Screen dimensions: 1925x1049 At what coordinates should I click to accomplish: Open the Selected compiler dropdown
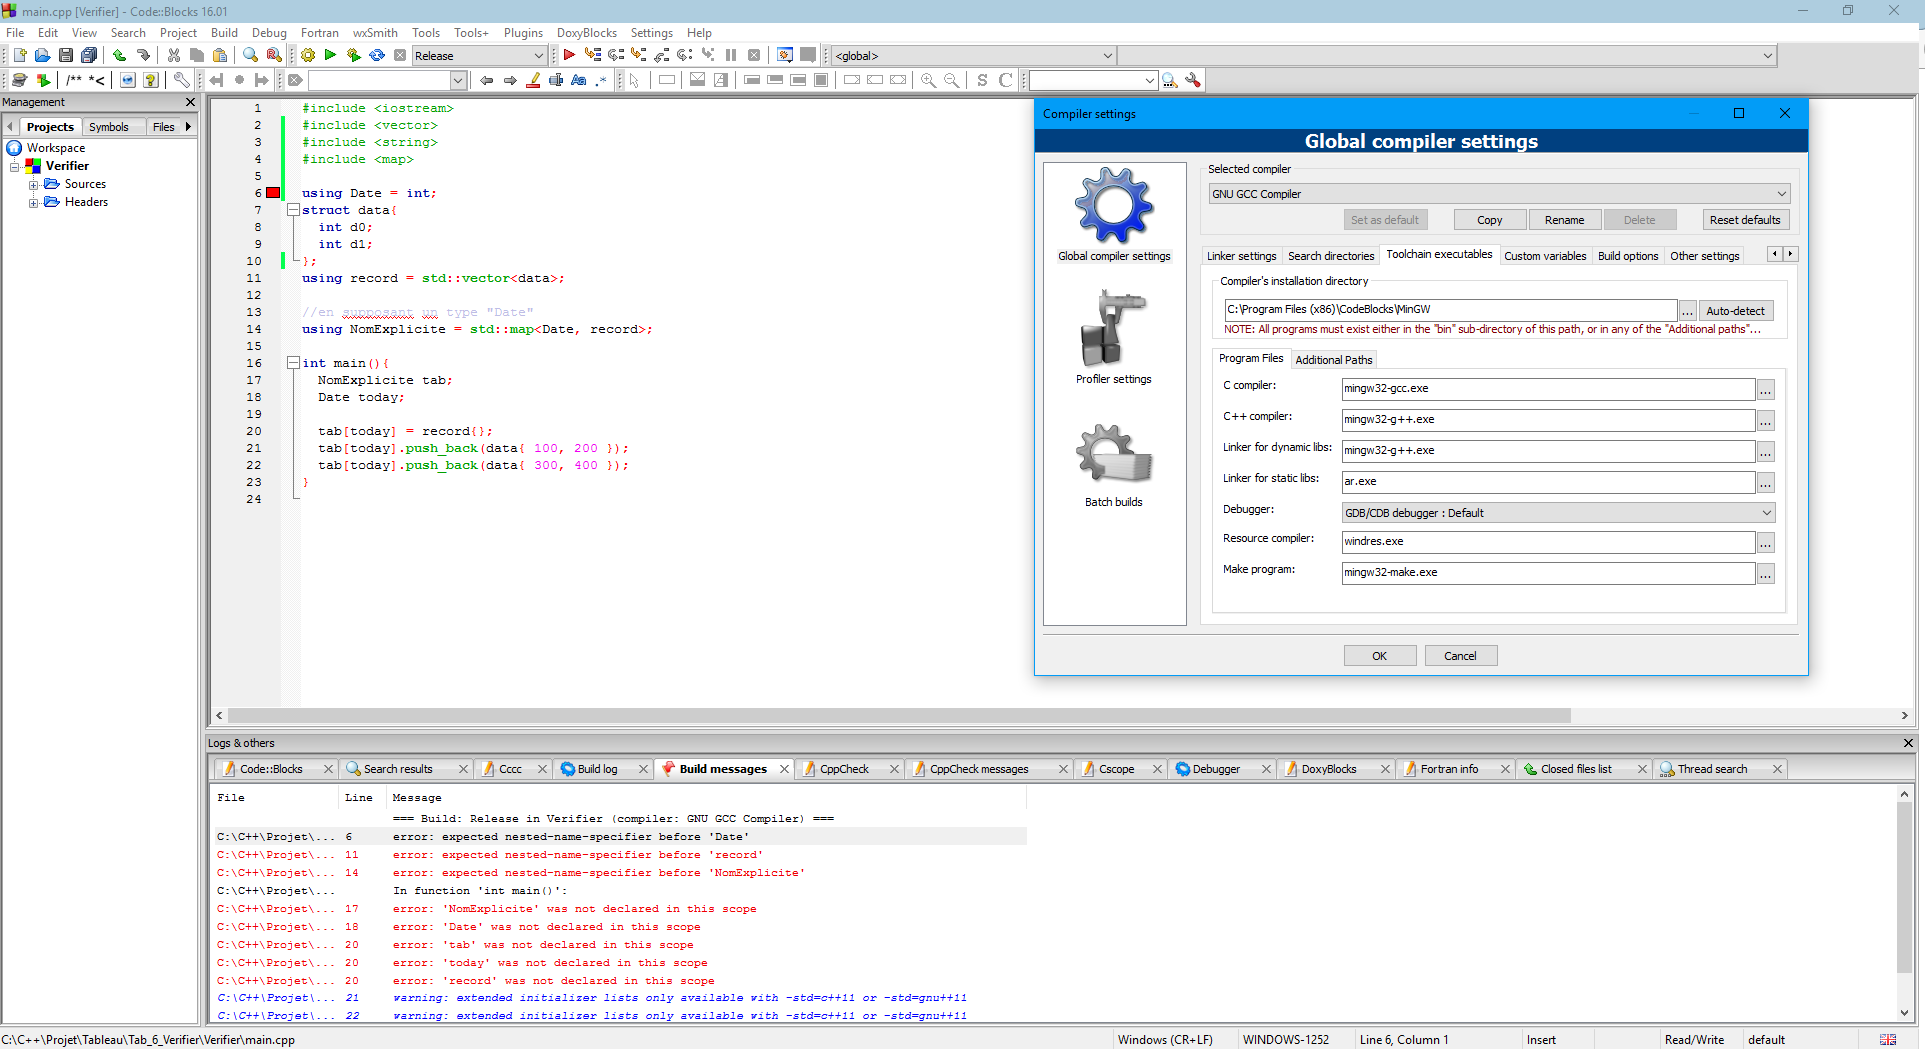click(1498, 194)
